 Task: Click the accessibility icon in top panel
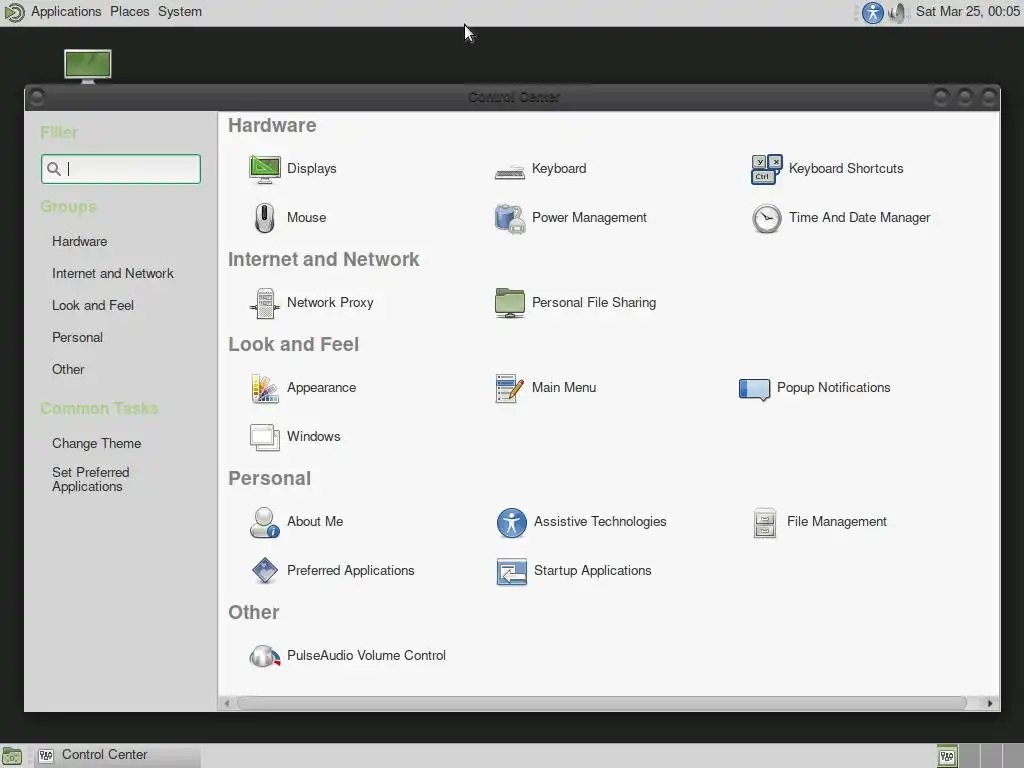(872, 12)
